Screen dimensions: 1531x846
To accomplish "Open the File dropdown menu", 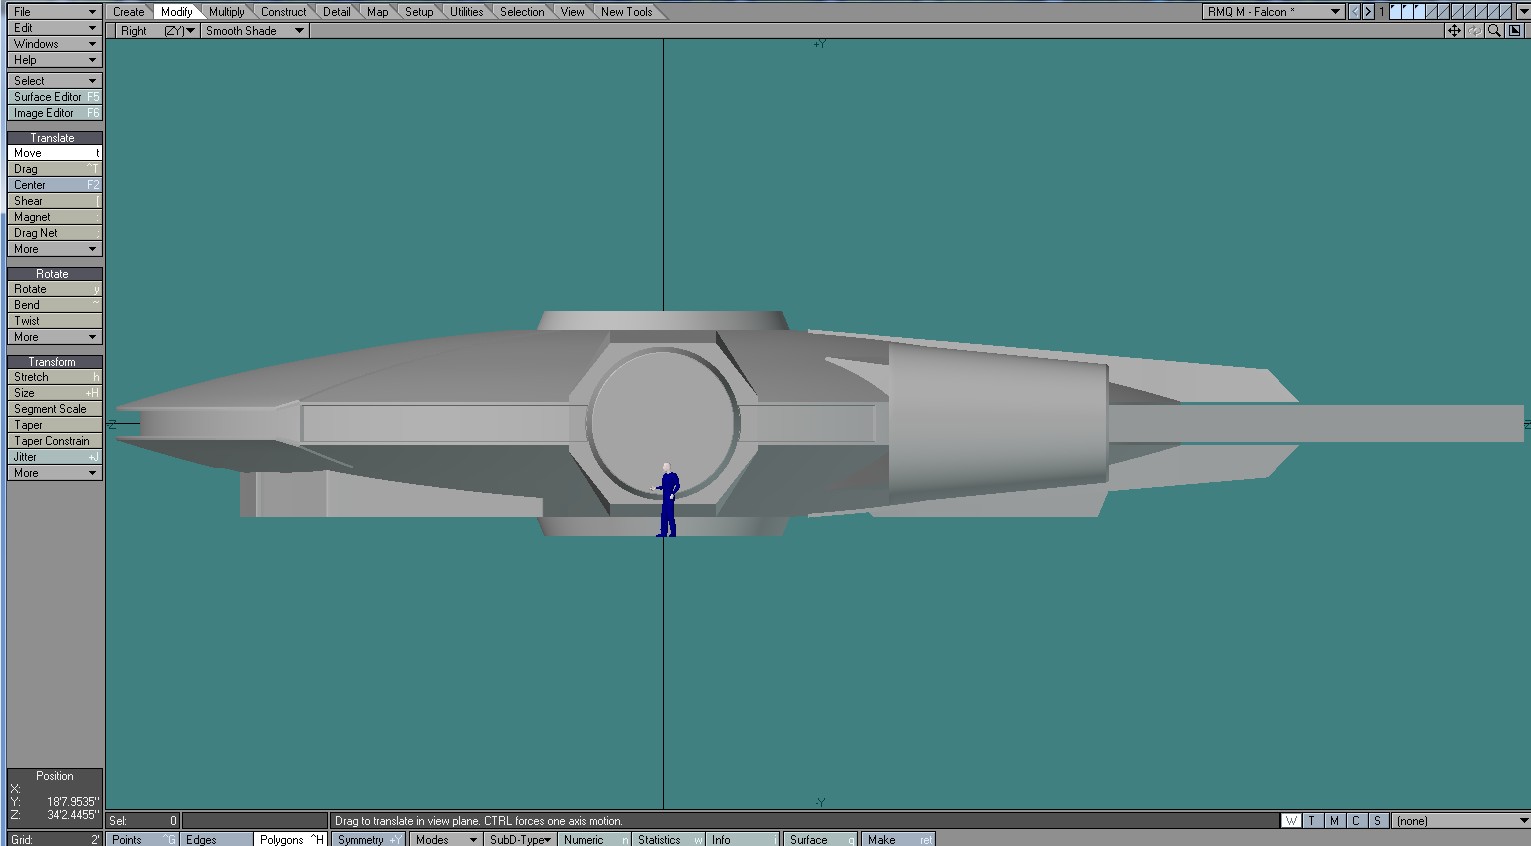I will click(54, 12).
